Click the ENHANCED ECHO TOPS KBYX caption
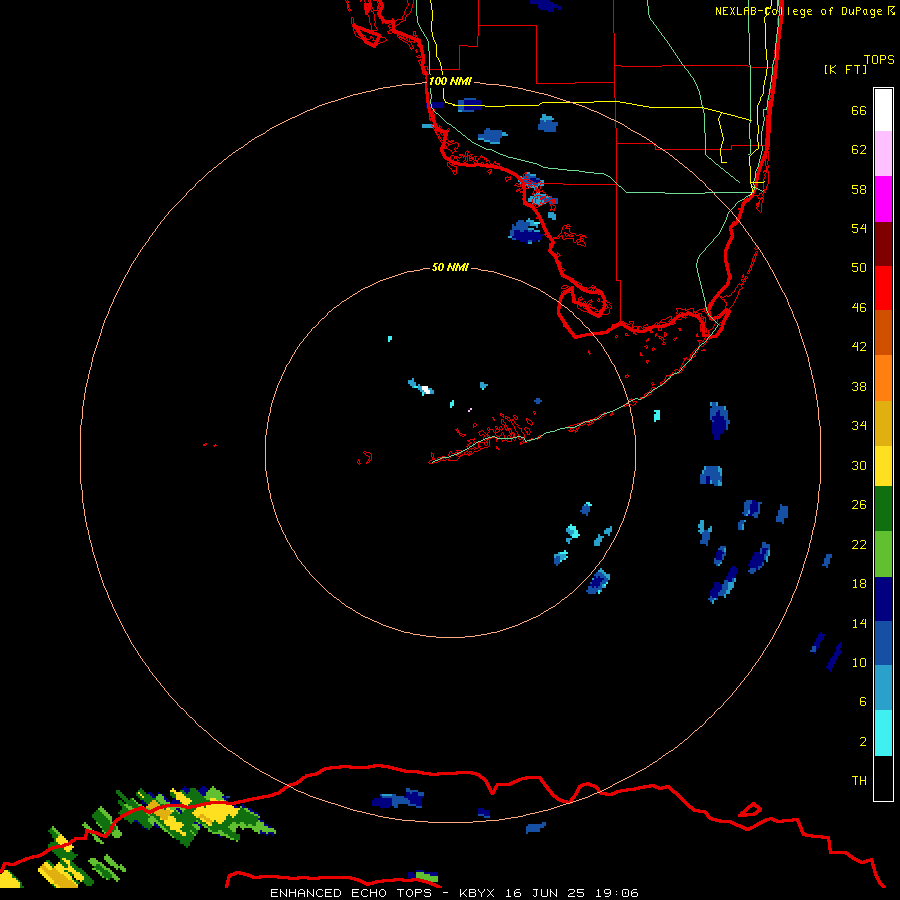Image resolution: width=900 pixels, height=900 pixels. [x=454, y=893]
